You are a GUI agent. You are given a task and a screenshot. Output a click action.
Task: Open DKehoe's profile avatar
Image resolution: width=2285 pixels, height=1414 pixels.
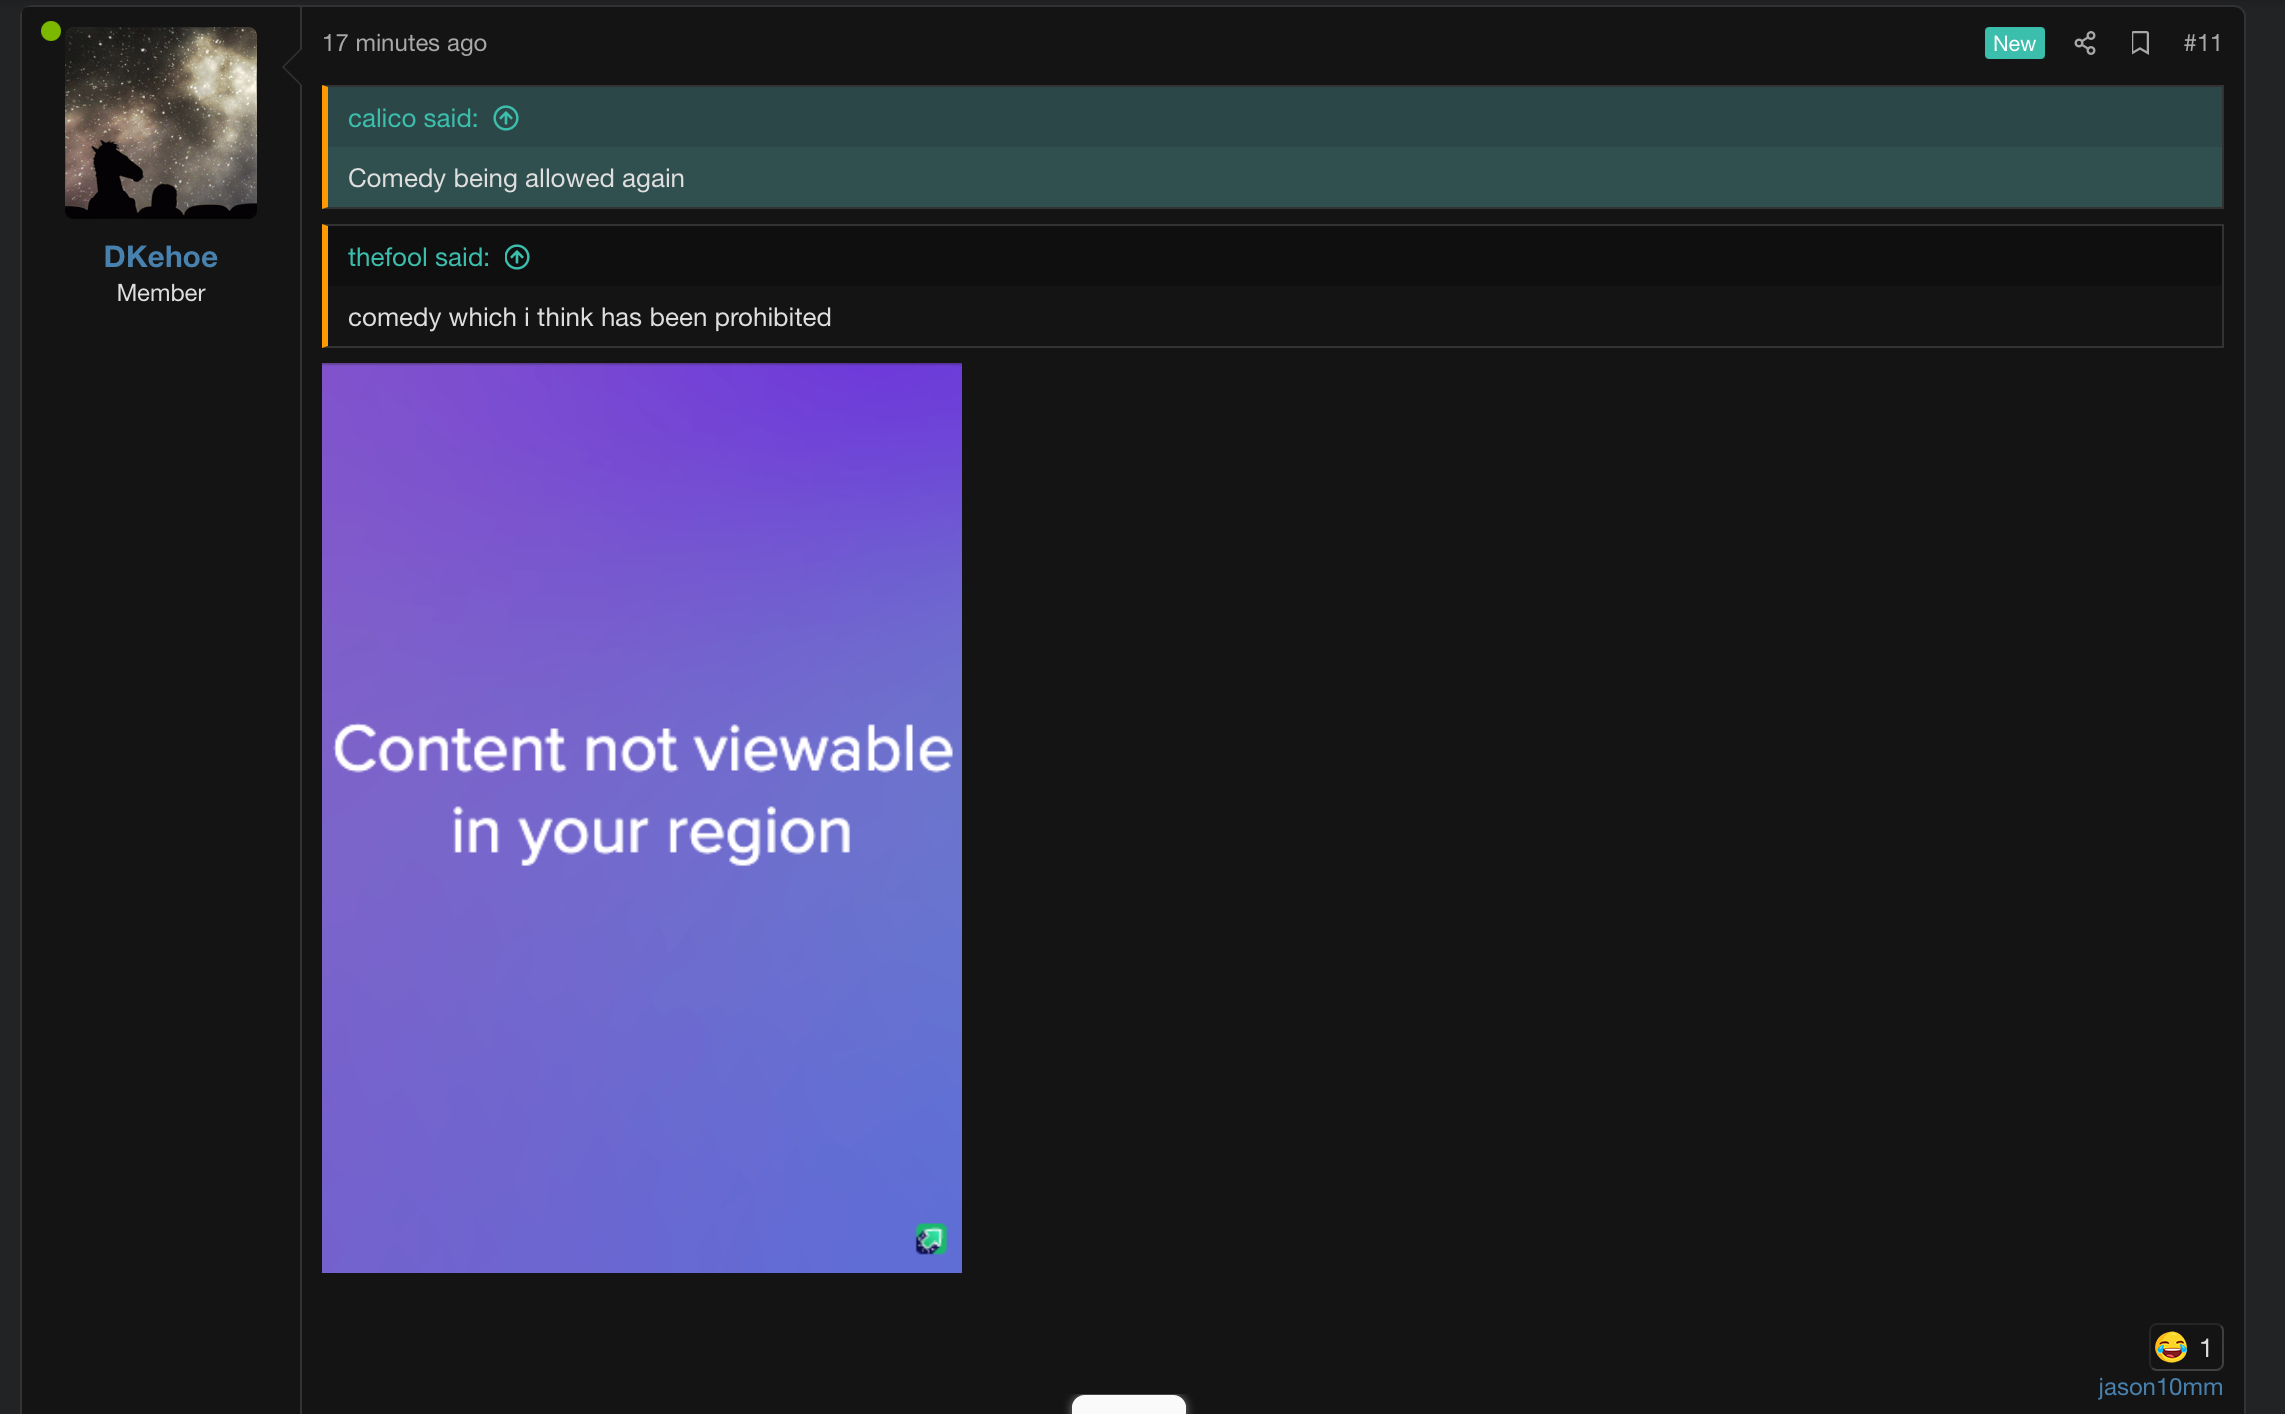click(x=161, y=122)
